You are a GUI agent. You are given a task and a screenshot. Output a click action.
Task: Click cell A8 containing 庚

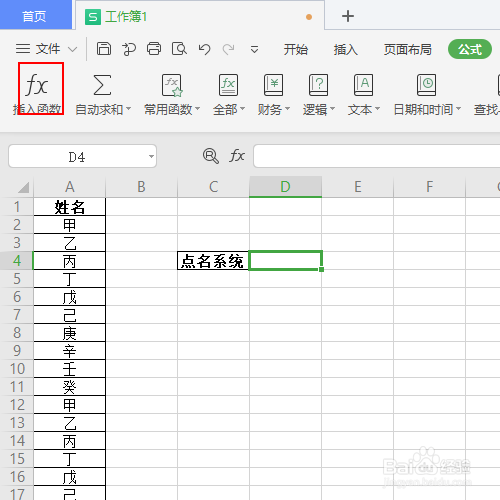(69, 332)
